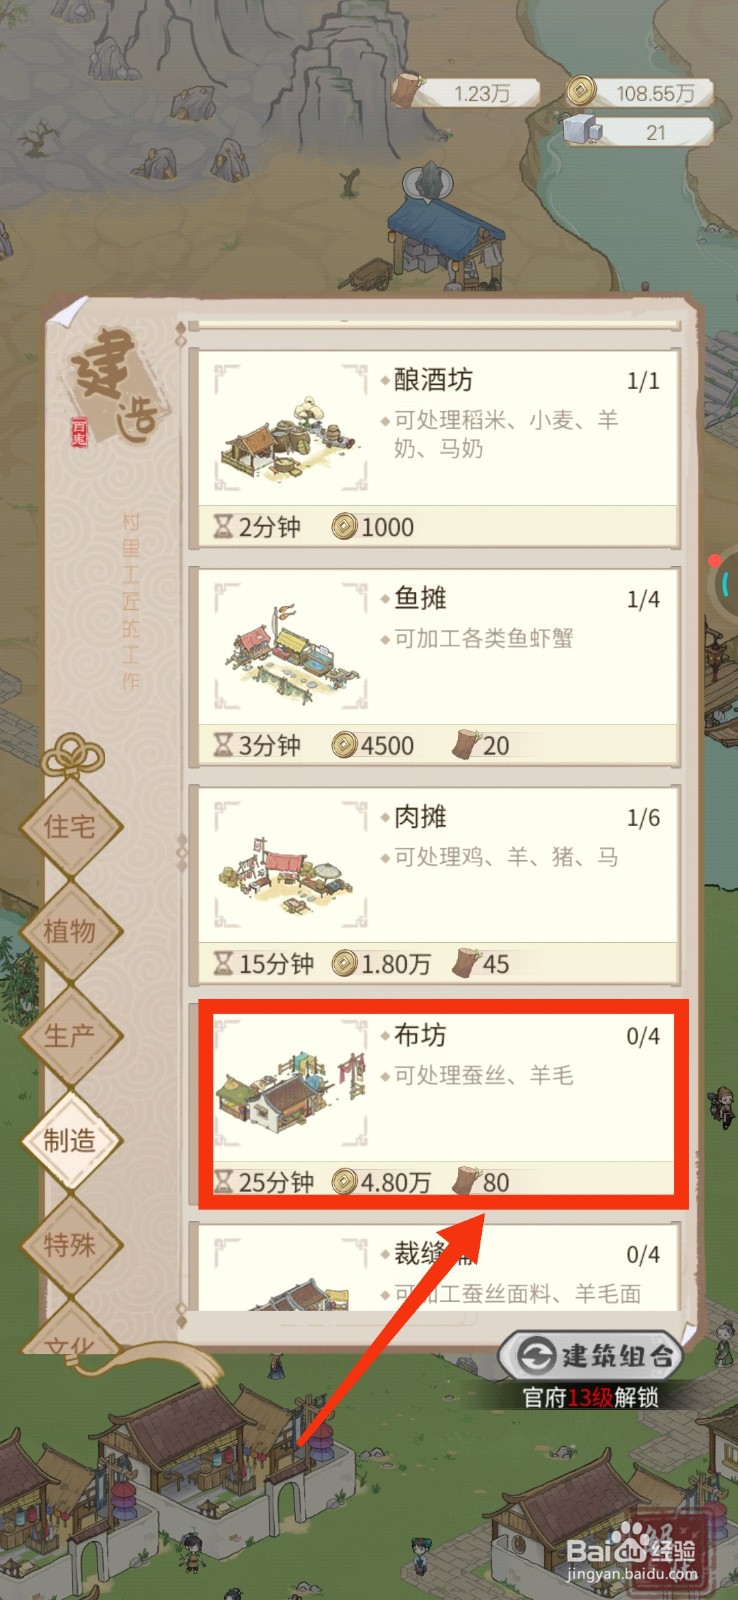Tap the hourglass icon beside 25分钟
This screenshot has height=1600, width=738.
[224, 1182]
